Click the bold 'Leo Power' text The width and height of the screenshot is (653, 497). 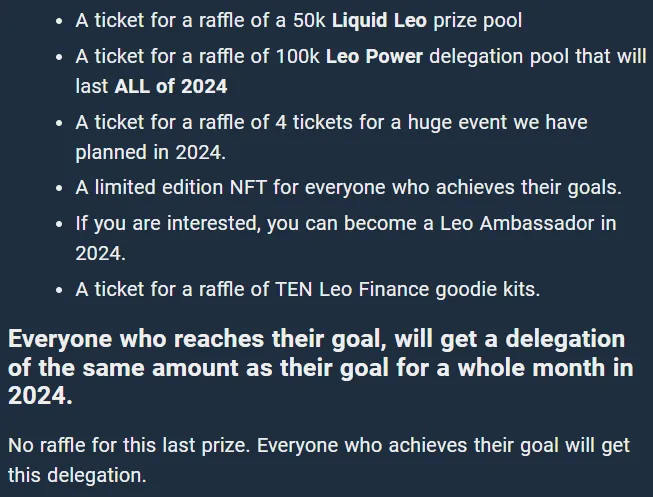tap(374, 56)
